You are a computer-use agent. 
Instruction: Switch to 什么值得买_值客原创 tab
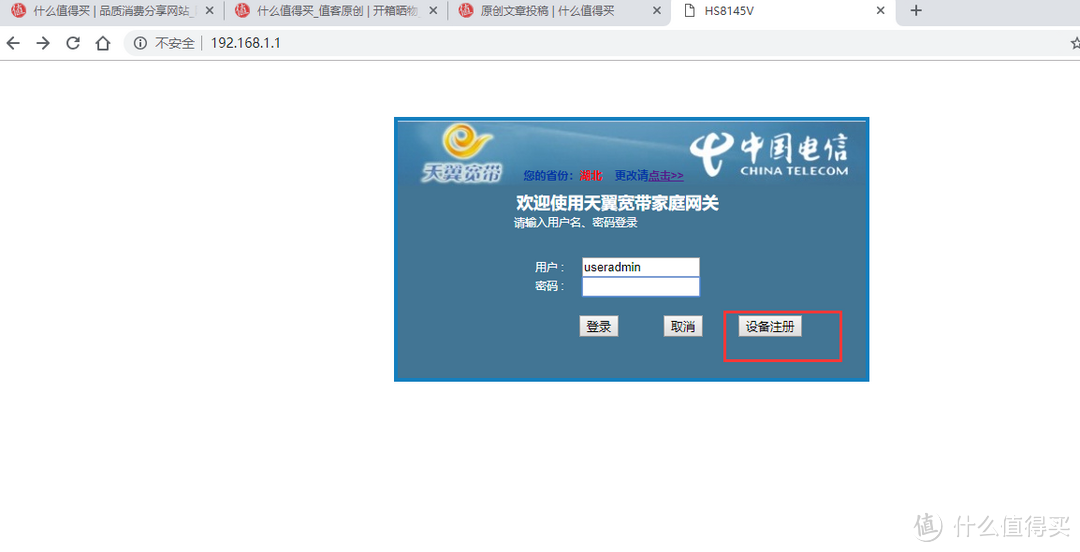click(336, 10)
